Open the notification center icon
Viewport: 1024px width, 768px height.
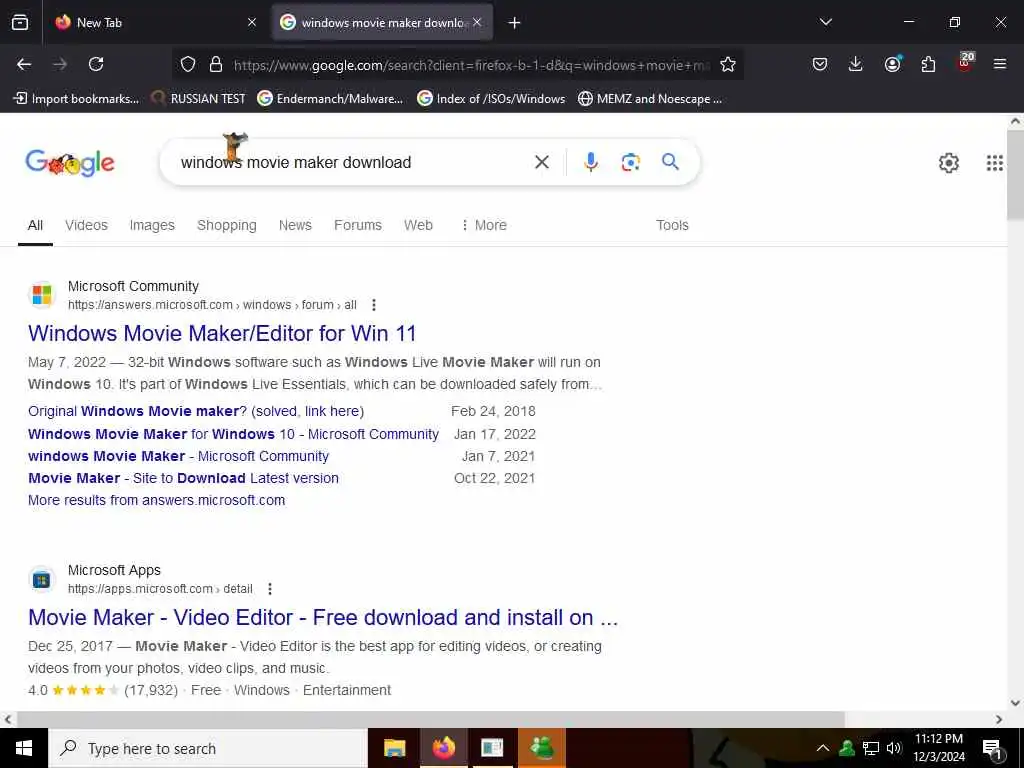(x=992, y=749)
